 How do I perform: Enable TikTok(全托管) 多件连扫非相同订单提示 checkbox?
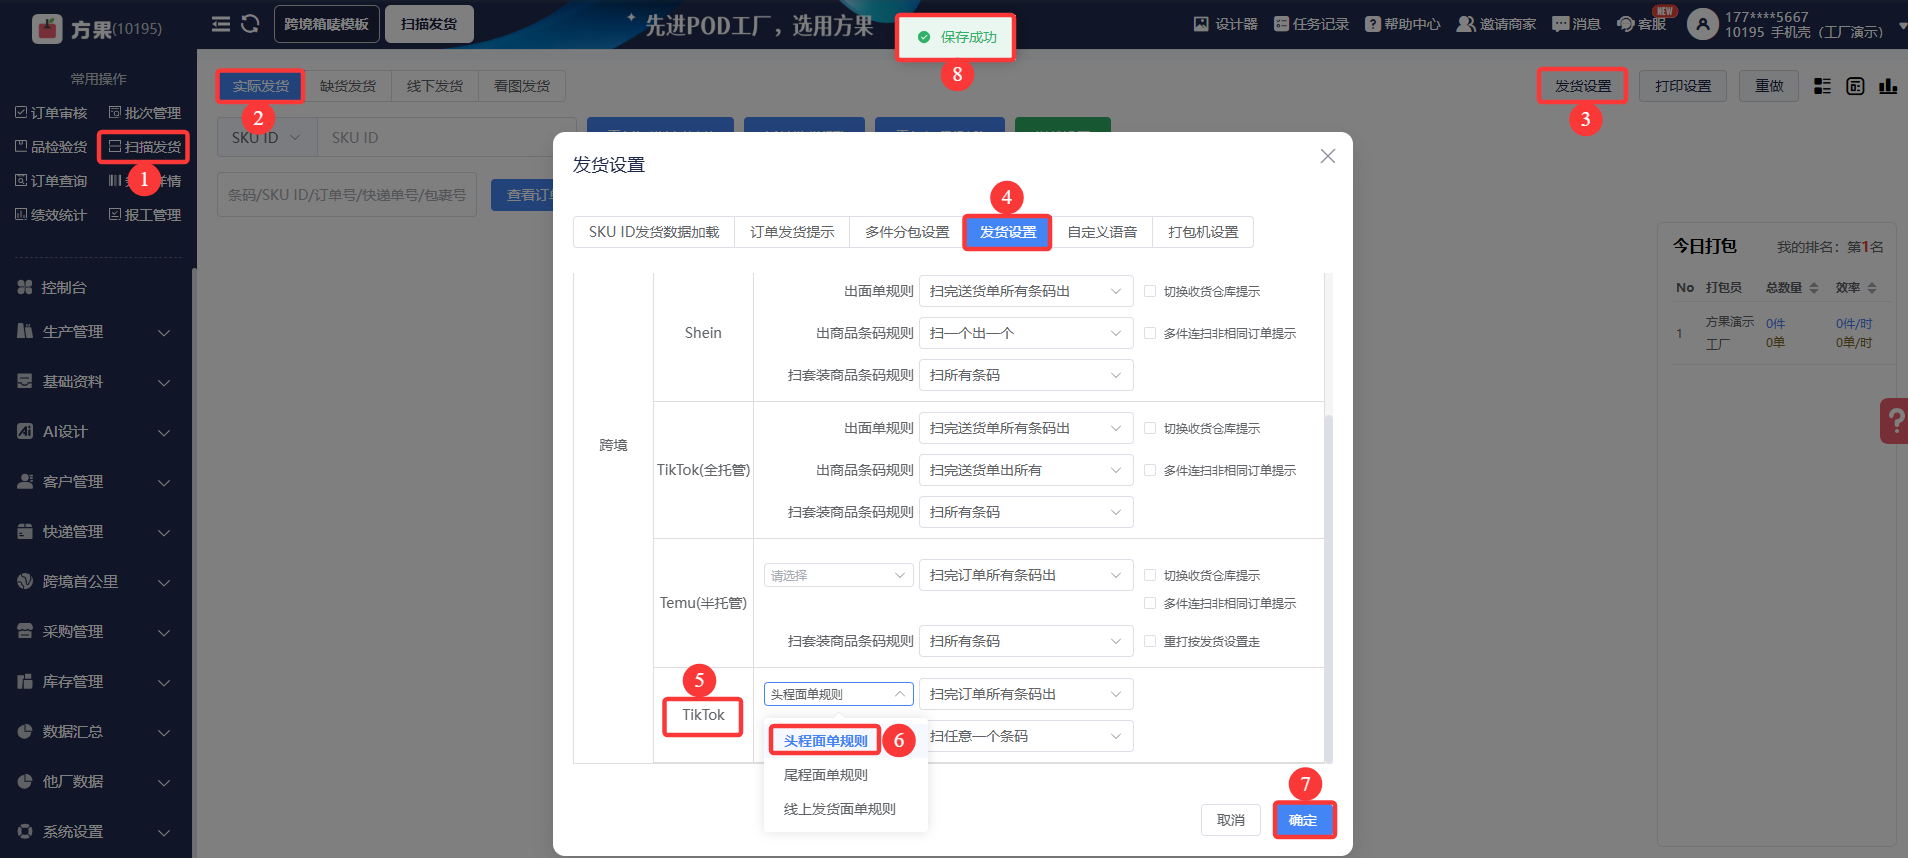coord(1150,470)
